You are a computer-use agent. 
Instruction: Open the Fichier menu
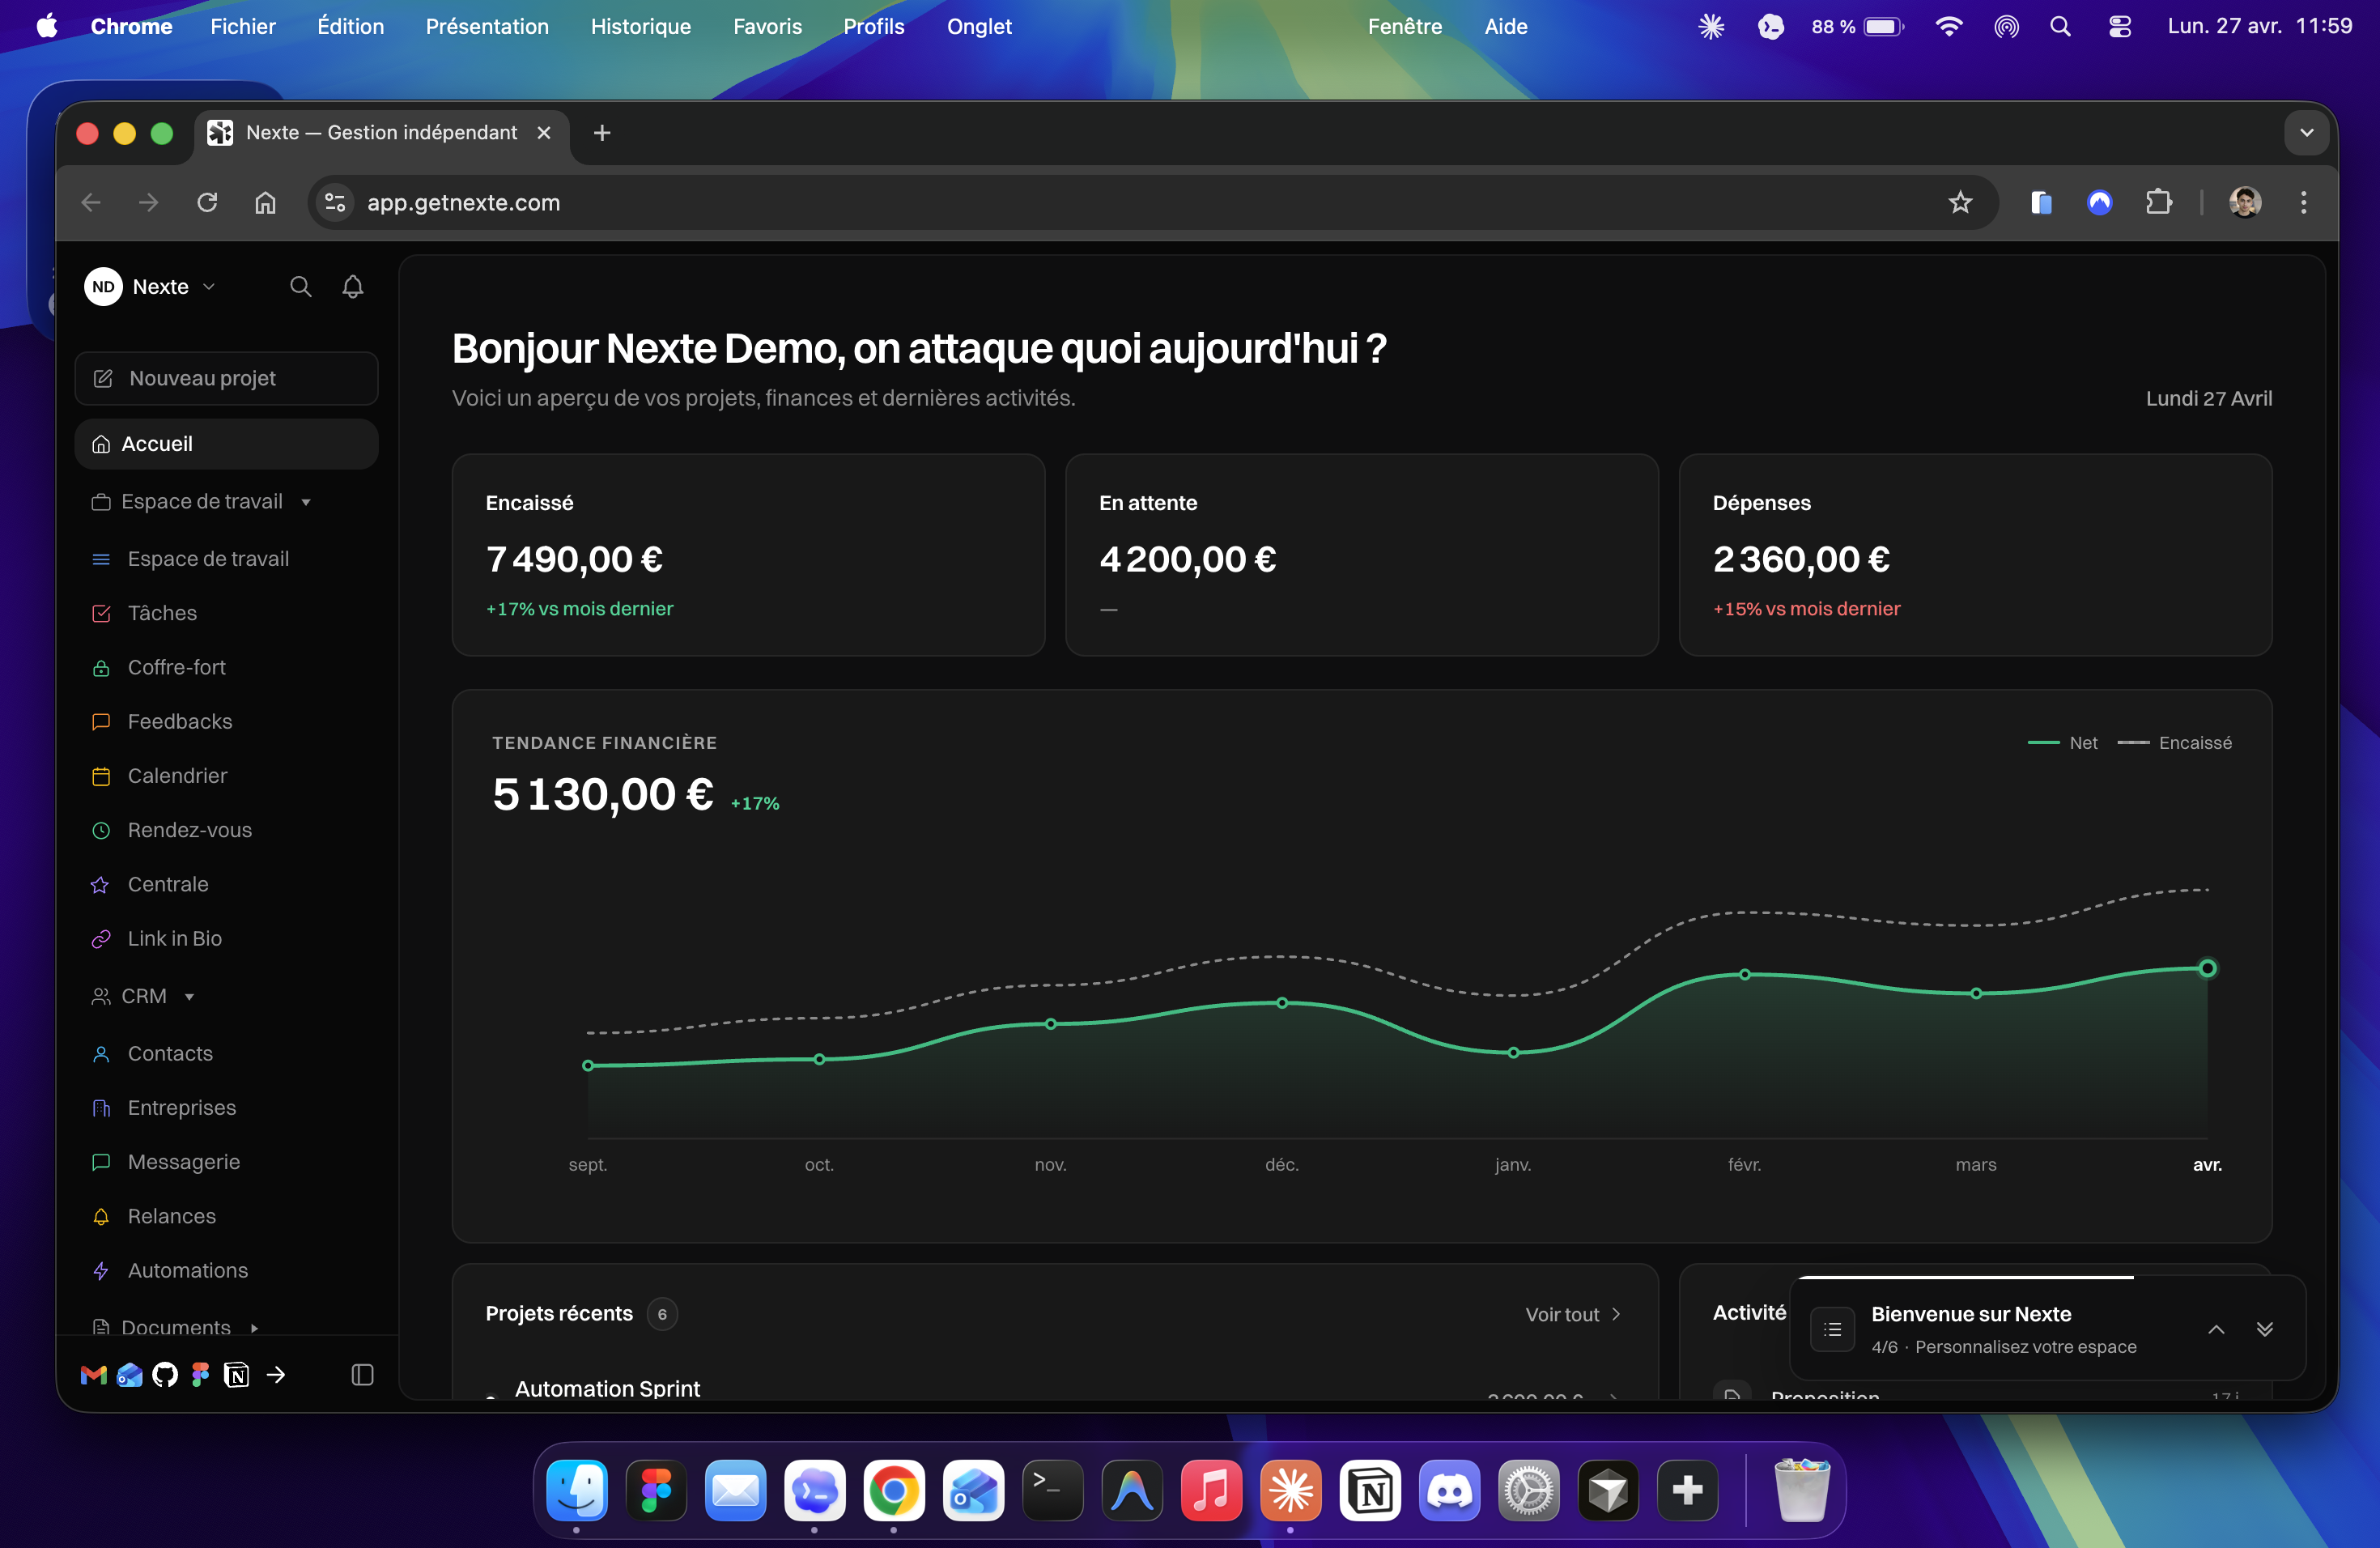(243, 27)
